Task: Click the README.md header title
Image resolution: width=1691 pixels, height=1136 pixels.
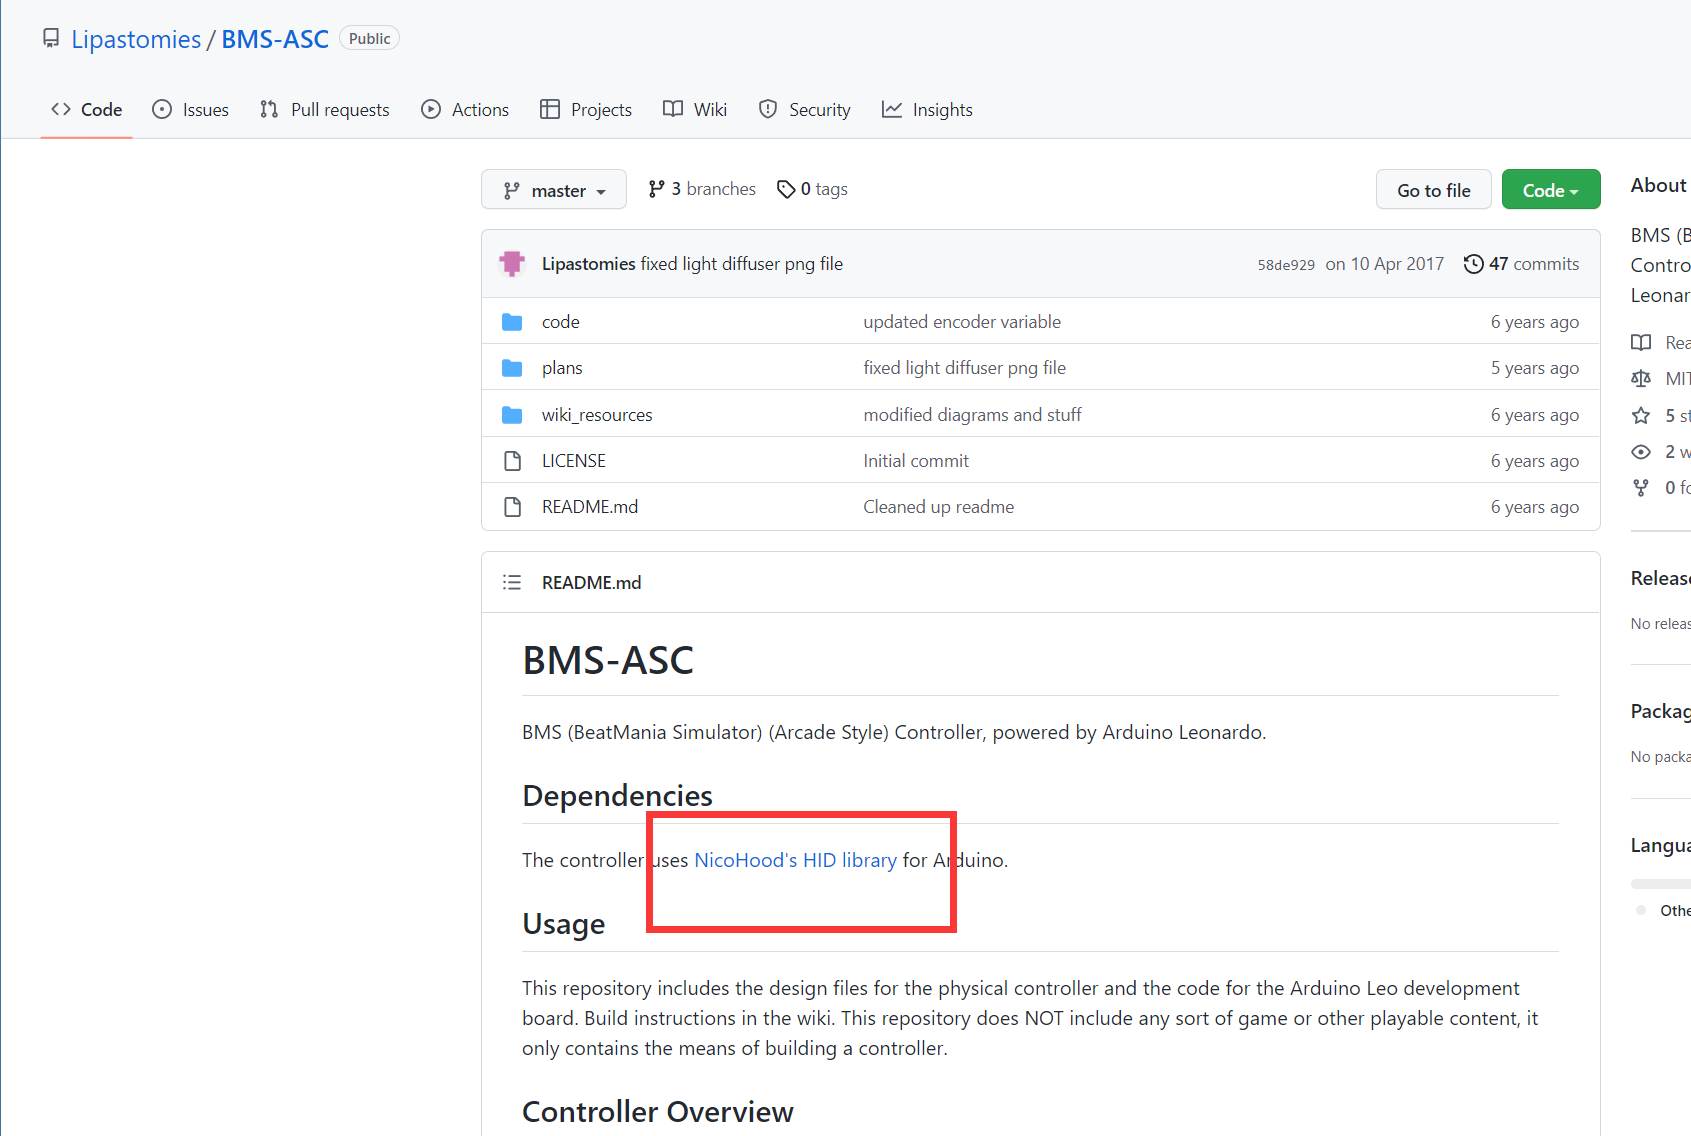Action: (591, 583)
